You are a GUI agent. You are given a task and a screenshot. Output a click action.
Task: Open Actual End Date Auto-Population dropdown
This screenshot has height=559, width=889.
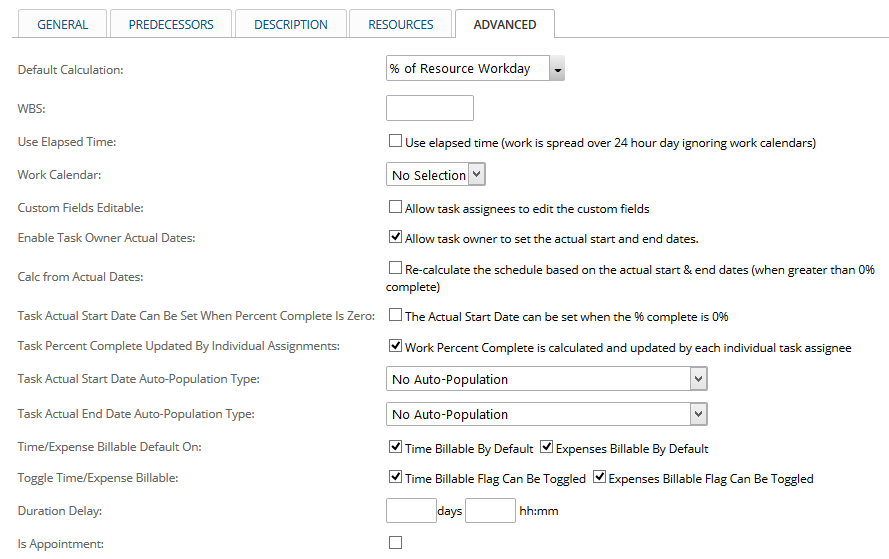[547, 414]
